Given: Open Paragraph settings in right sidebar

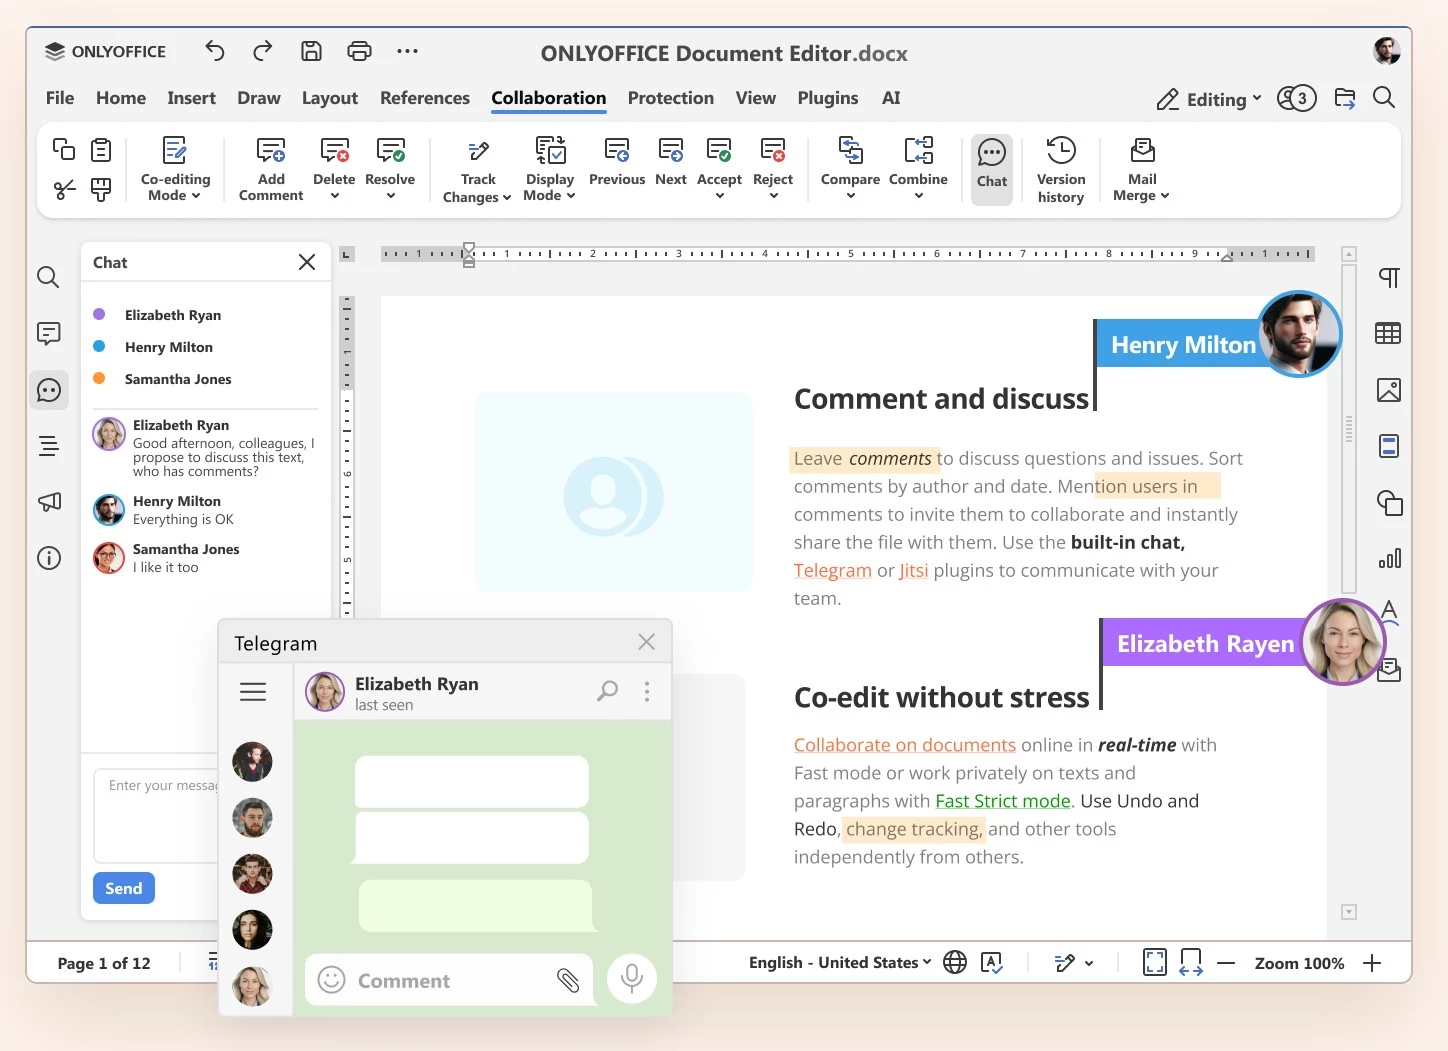Looking at the screenshot, I should coord(1389,277).
